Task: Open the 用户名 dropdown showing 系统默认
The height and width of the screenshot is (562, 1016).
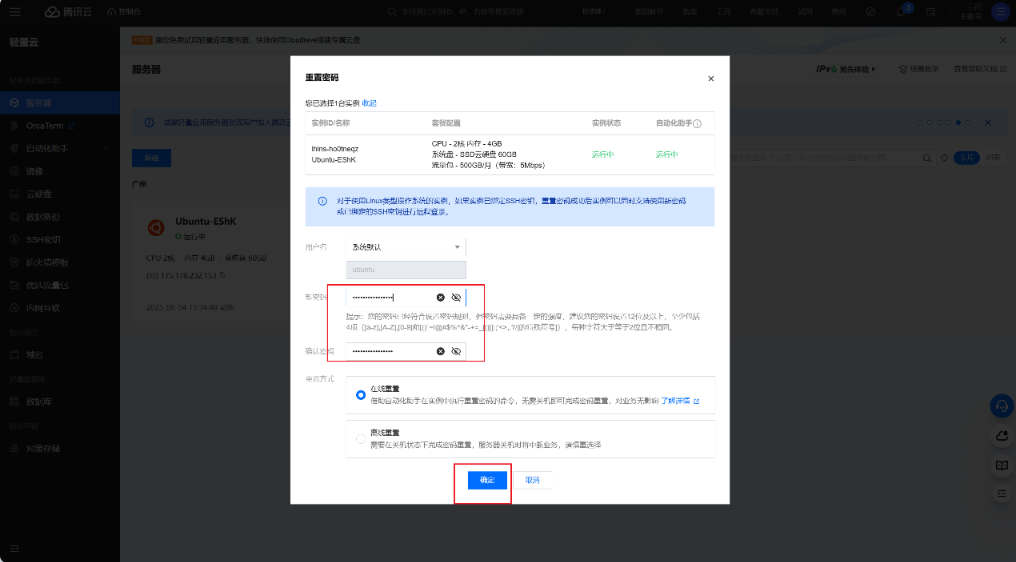Action: [x=406, y=247]
